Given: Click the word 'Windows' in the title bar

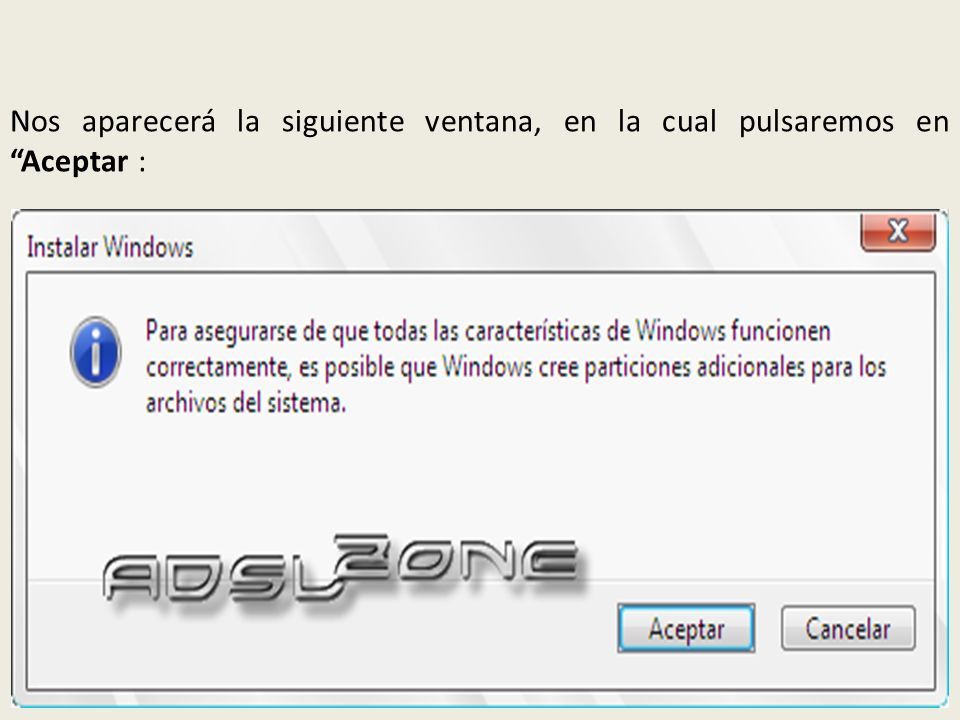Looking at the screenshot, I should (x=148, y=247).
